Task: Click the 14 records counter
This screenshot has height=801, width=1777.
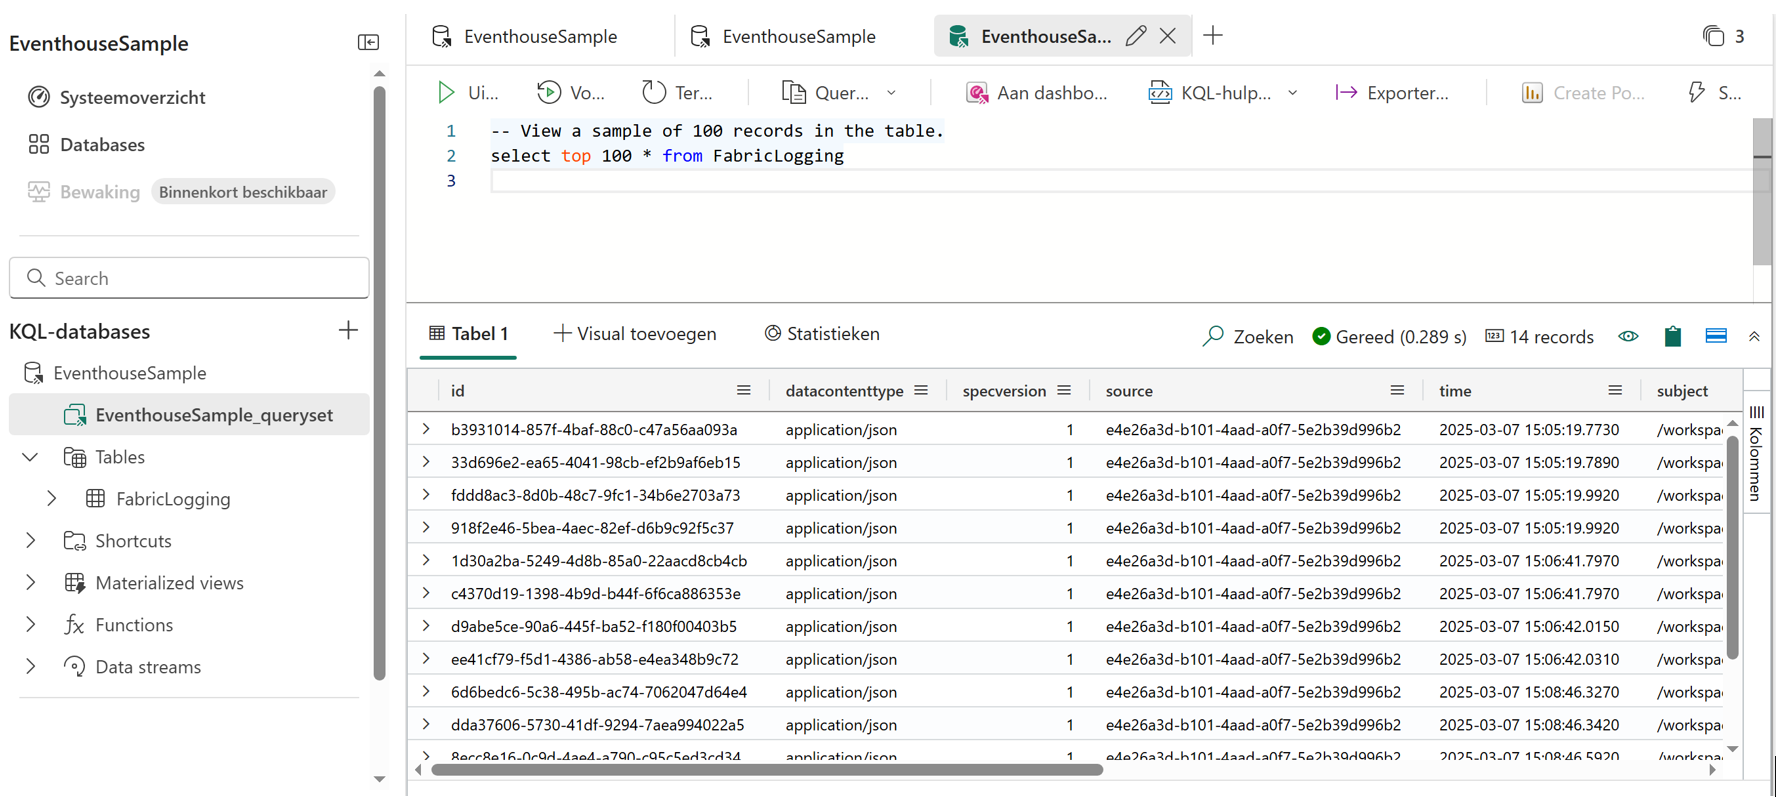Action: click(1540, 337)
